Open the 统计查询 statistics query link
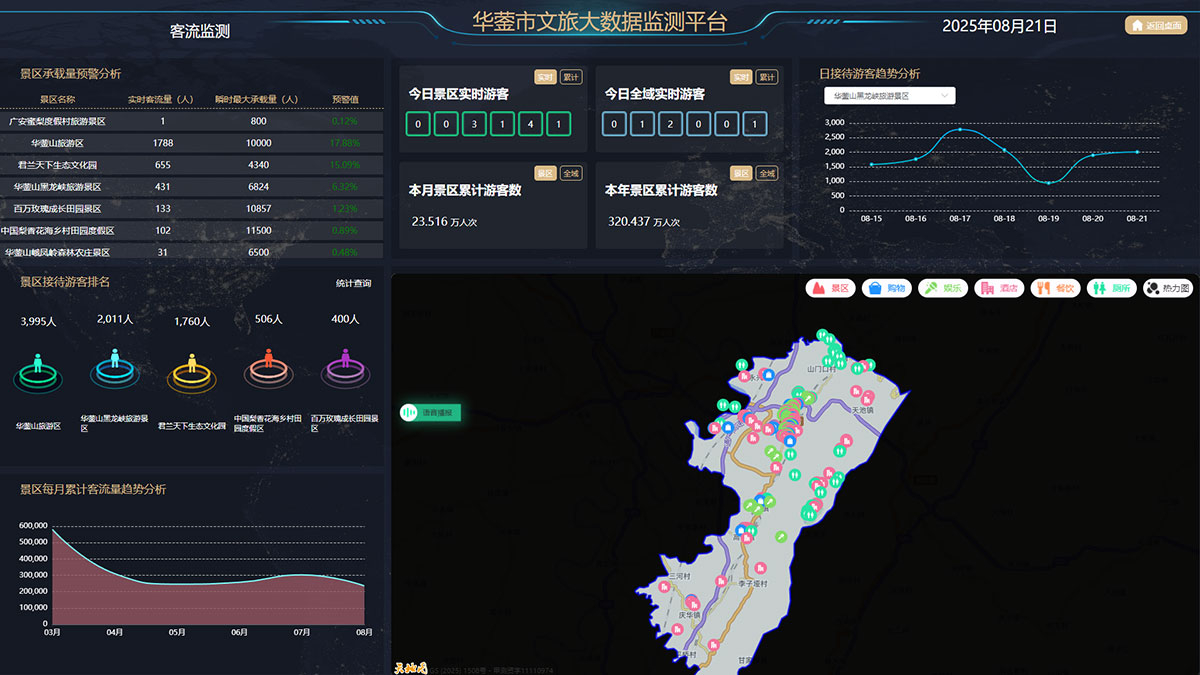The height and width of the screenshot is (675, 1200). click(x=353, y=284)
